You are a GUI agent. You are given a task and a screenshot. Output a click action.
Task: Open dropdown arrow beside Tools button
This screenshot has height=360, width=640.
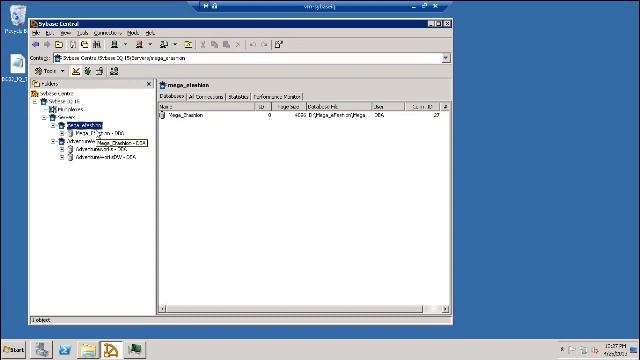coord(62,71)
